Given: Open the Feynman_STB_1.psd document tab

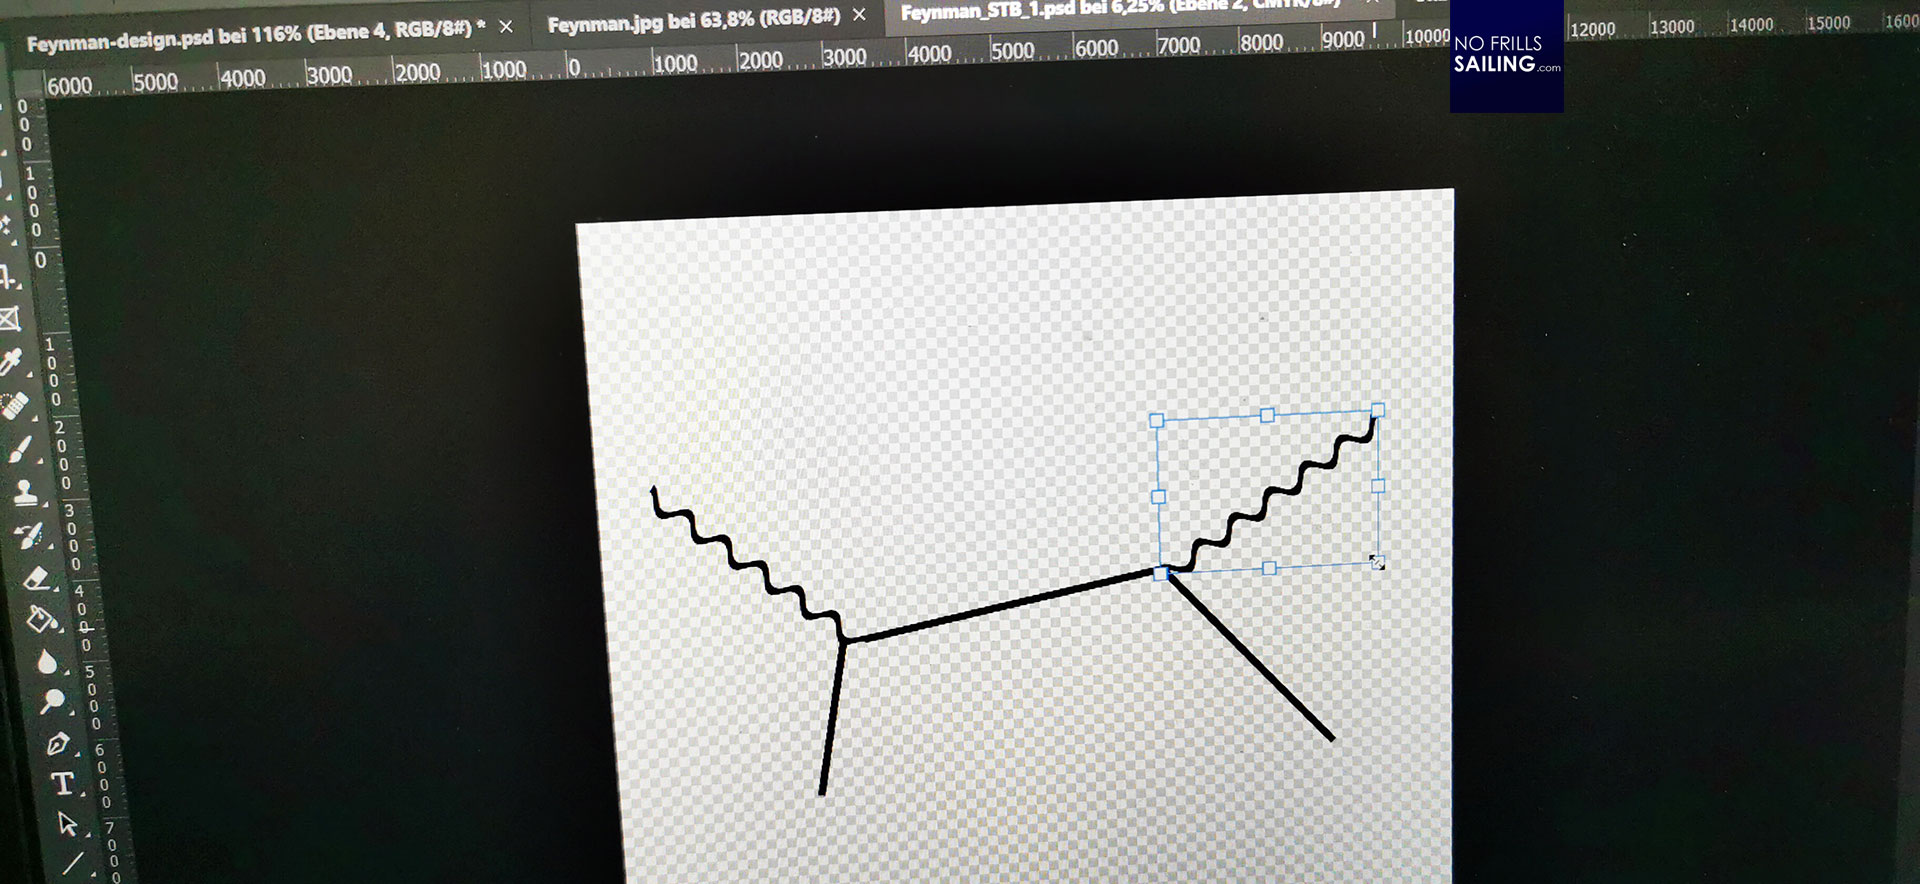Looking at the screenshot, I should click(1120, 8).
